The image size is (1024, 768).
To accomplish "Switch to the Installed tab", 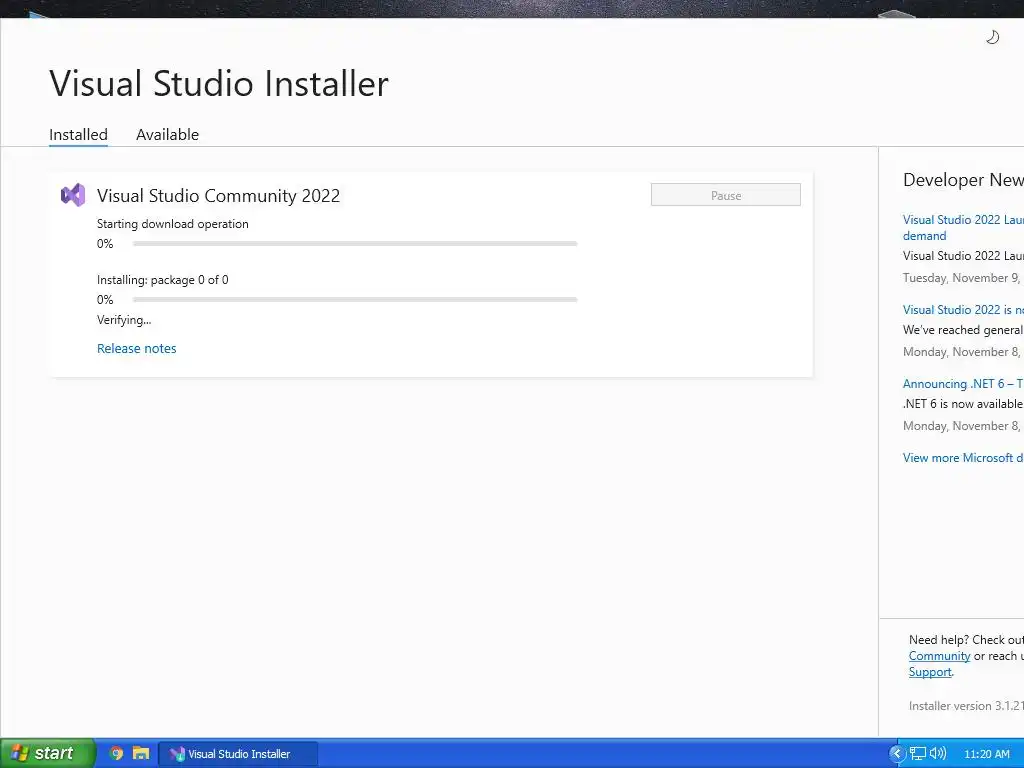I will pos(78,135).
